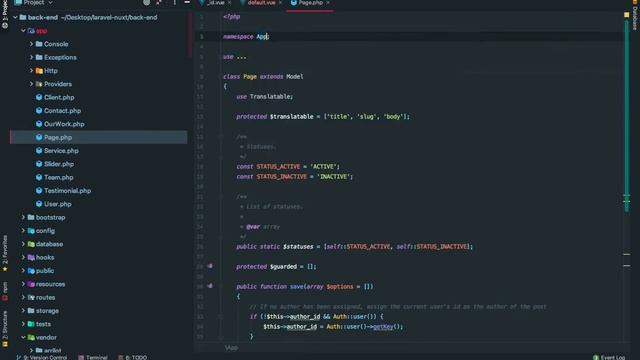Open Slider.php in the project tree
This screenshot has width=640, height=360.
(59, 164)
